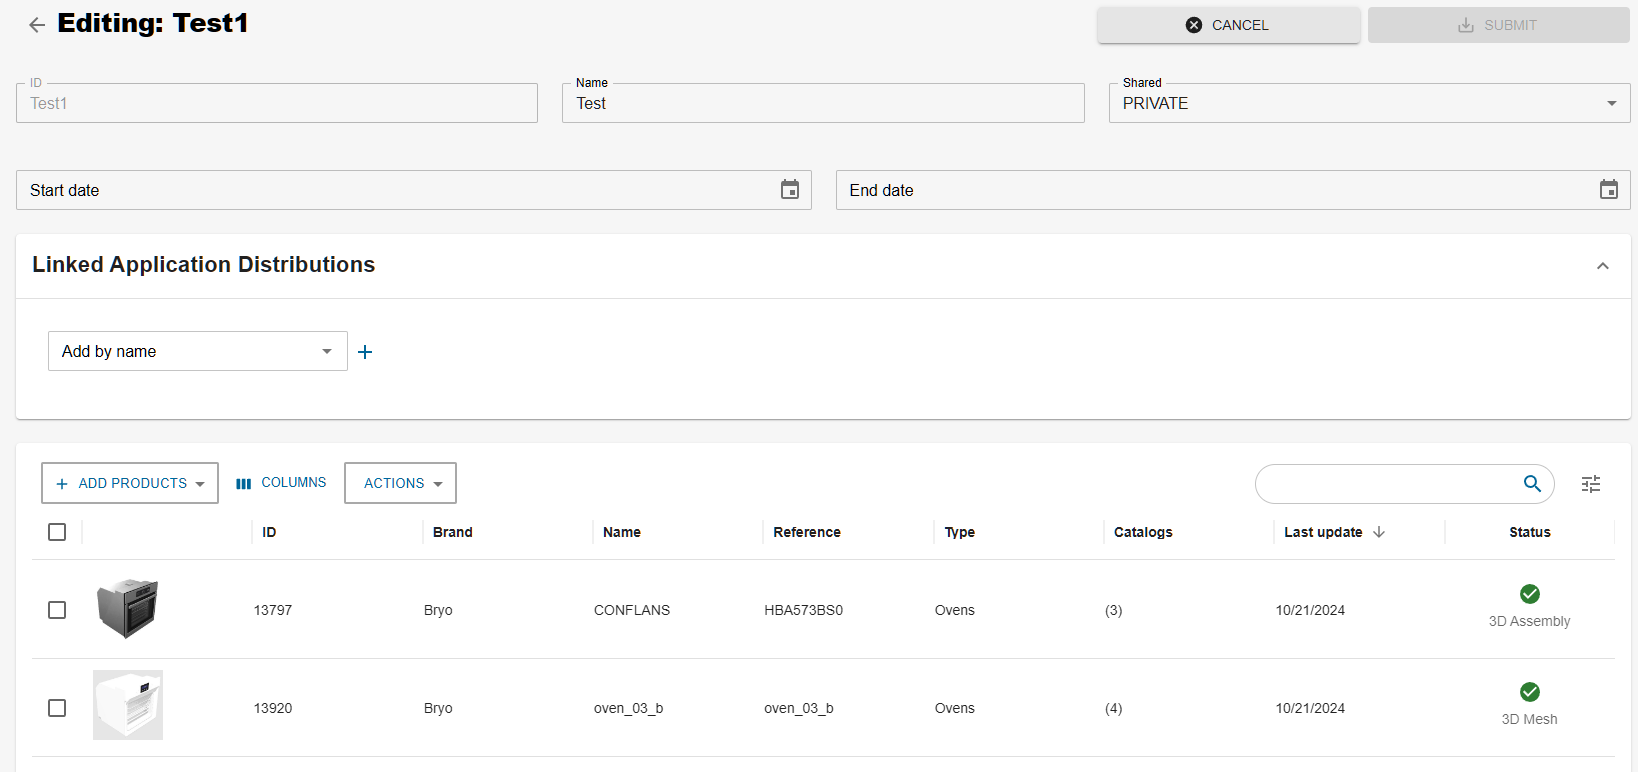The width and height of the screenshot is (1638, 772).
Task: Click the 3D Mesh status label
Action: coord(1530,719)
